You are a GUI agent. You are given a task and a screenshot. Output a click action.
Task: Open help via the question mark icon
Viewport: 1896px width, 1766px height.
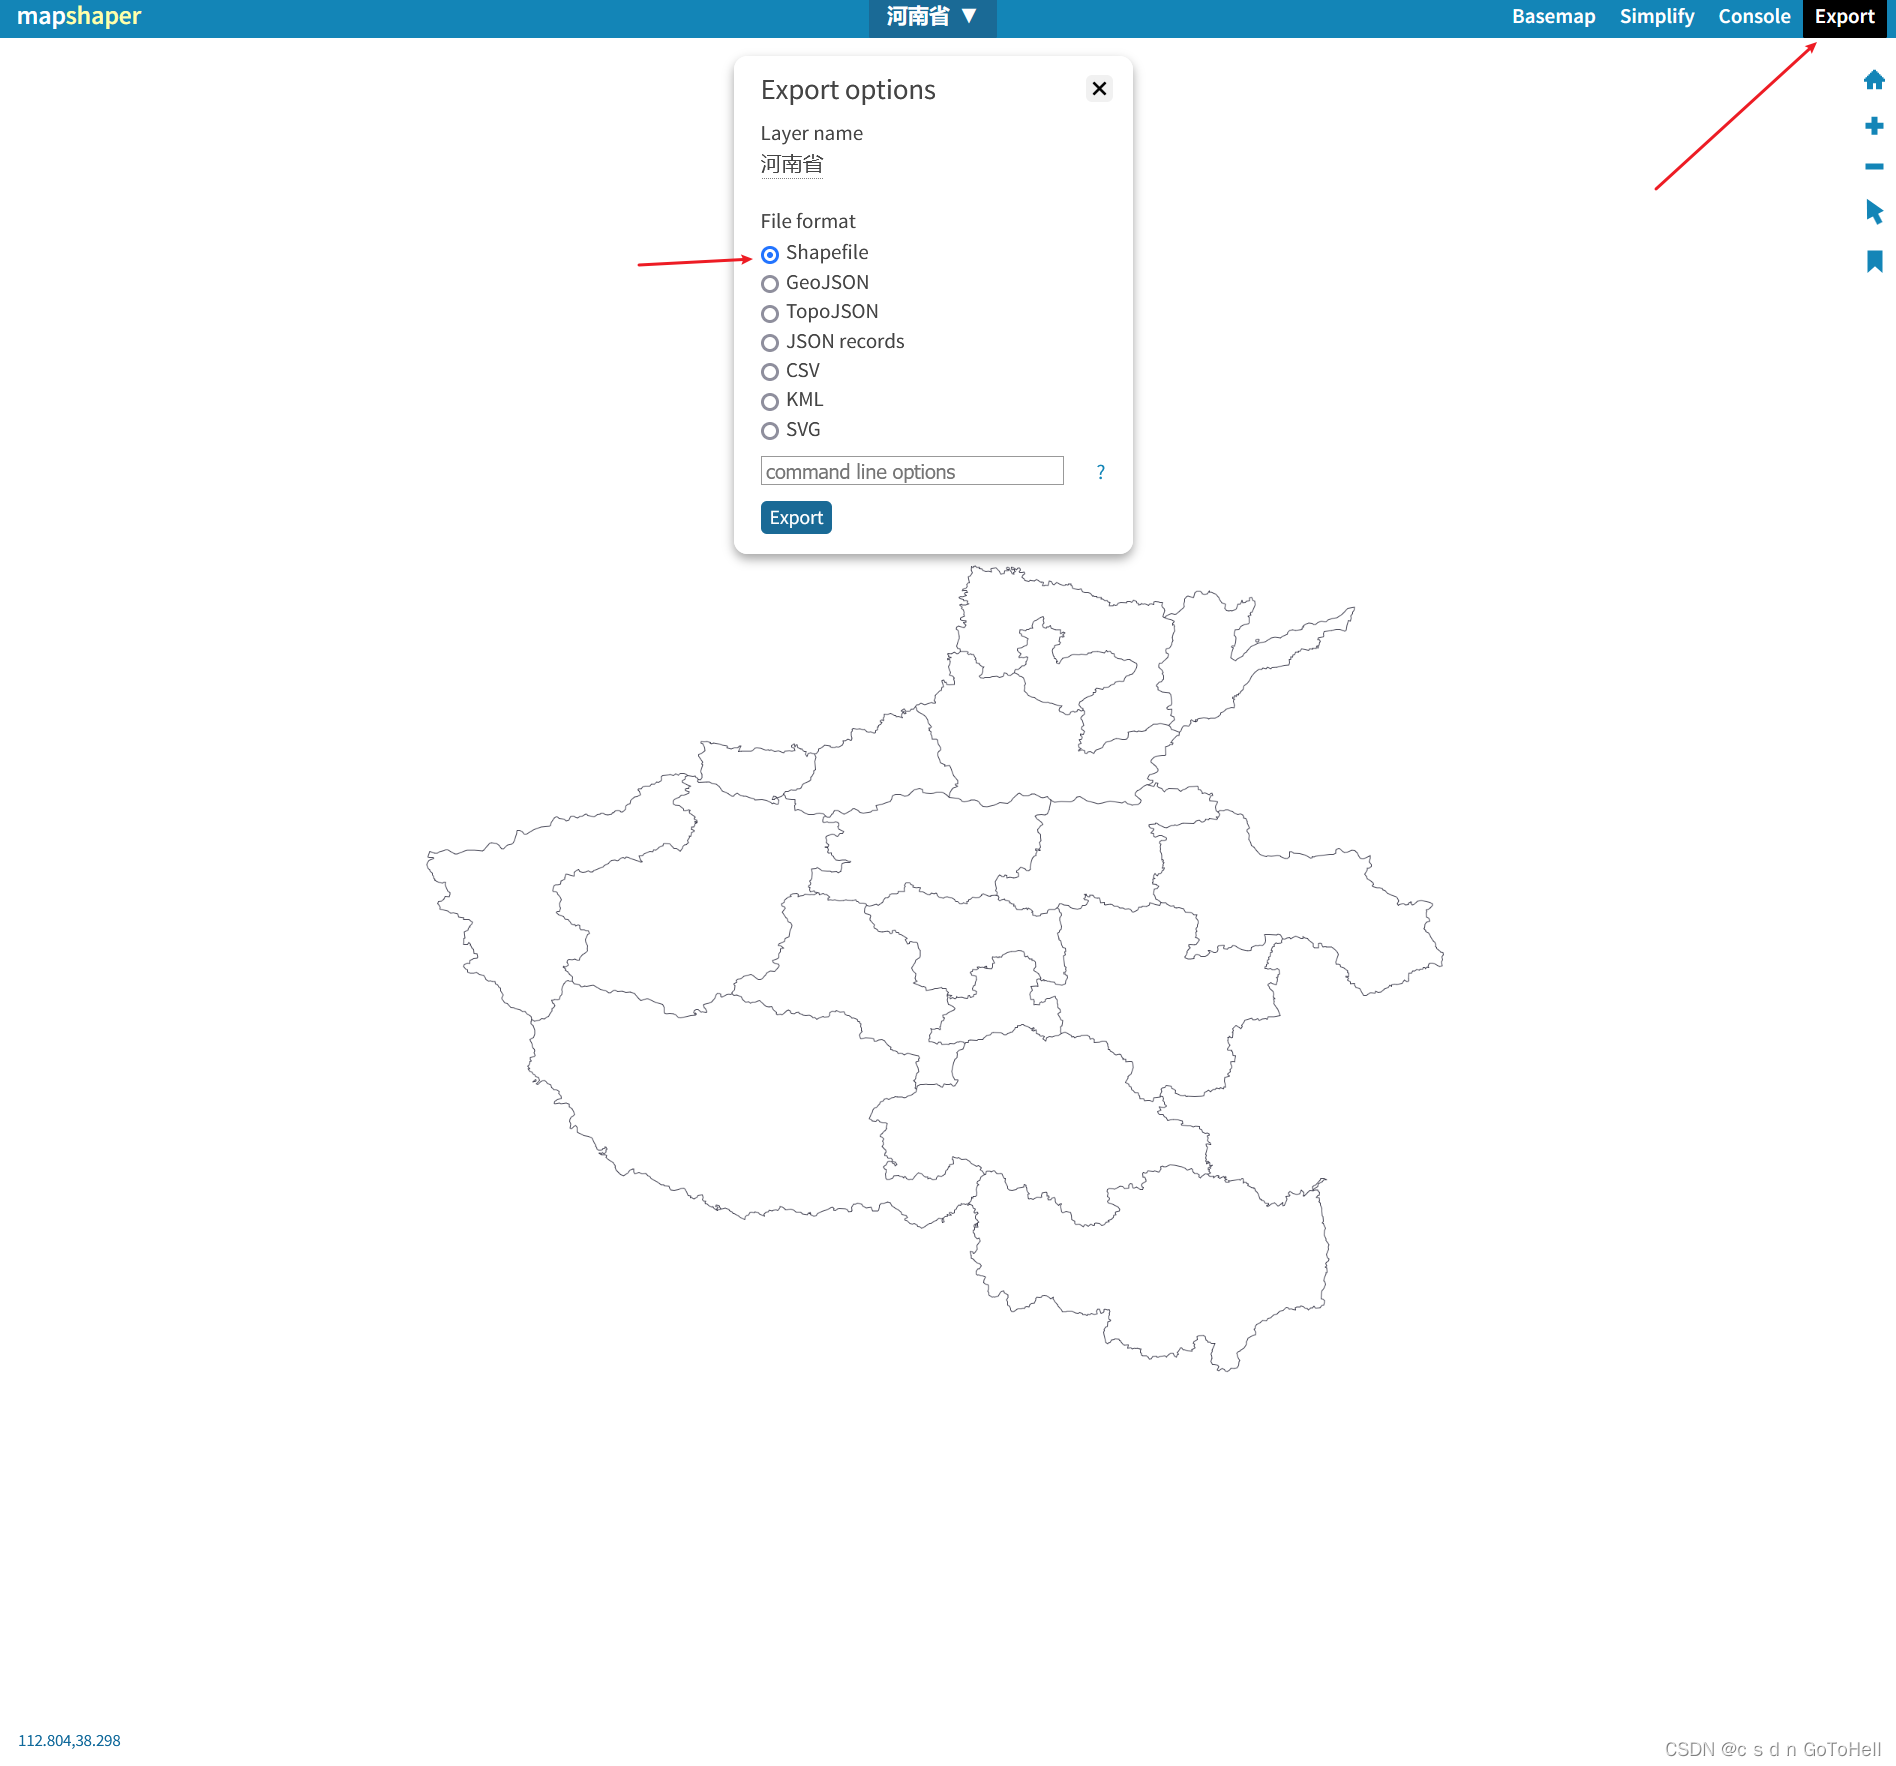click(1099, 472)
